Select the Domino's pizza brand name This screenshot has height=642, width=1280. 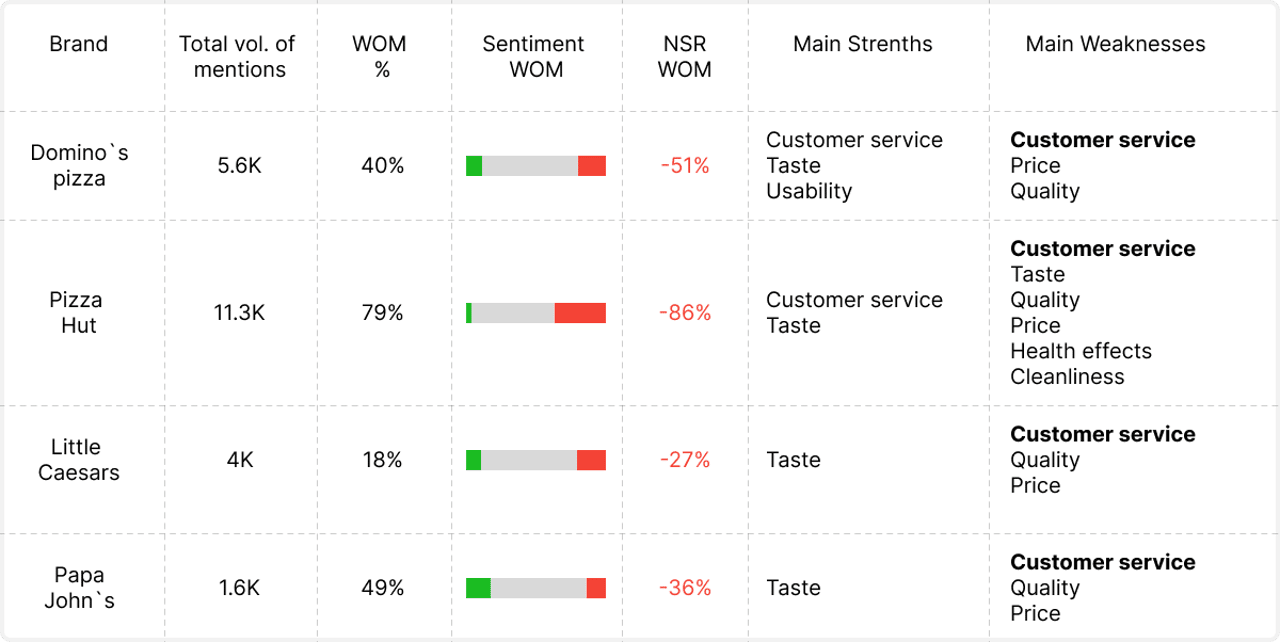79,166
